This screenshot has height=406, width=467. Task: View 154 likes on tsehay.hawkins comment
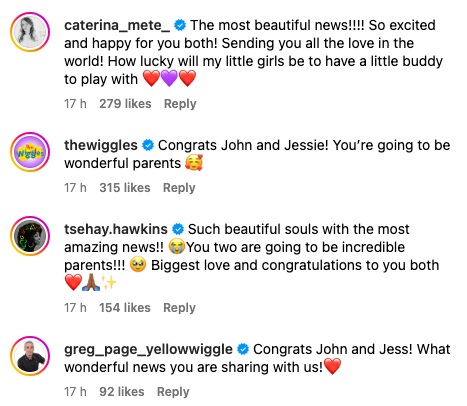tap(125, 308)
